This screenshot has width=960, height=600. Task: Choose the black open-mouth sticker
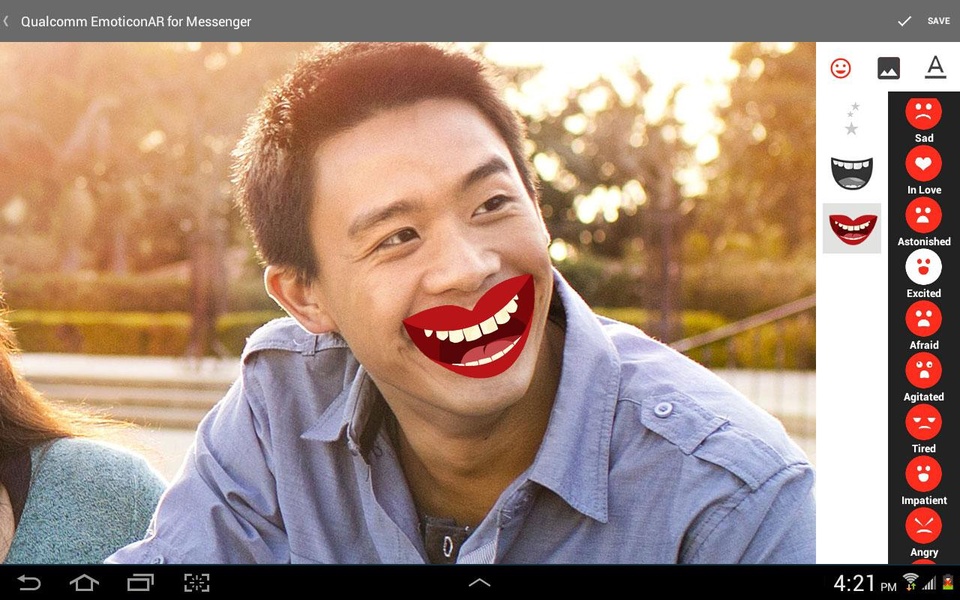(852, 173)
